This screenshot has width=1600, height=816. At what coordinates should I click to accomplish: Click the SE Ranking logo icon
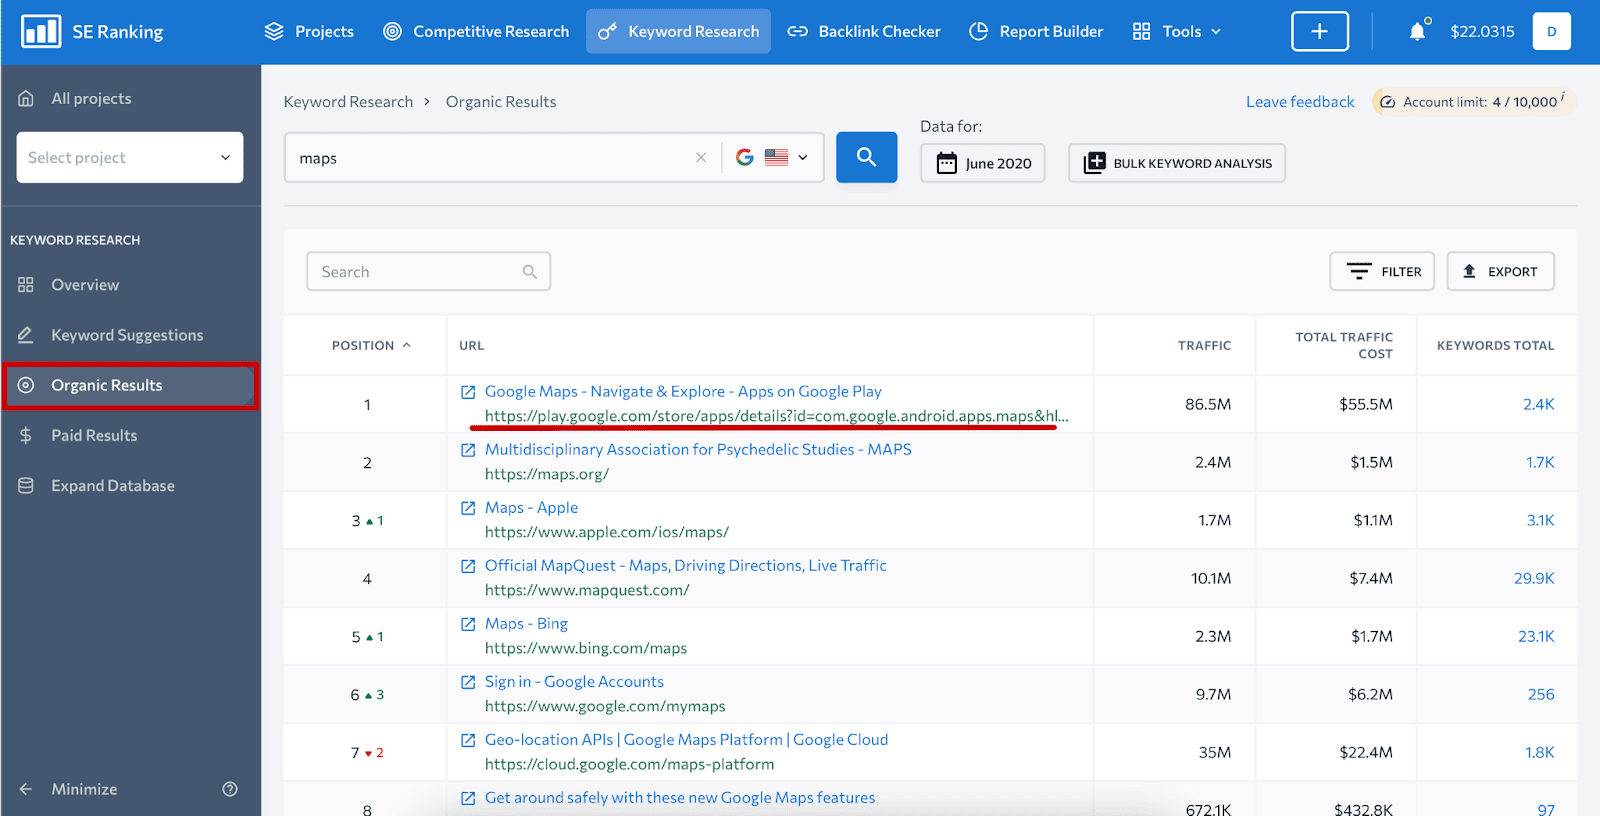pos(41,32)
